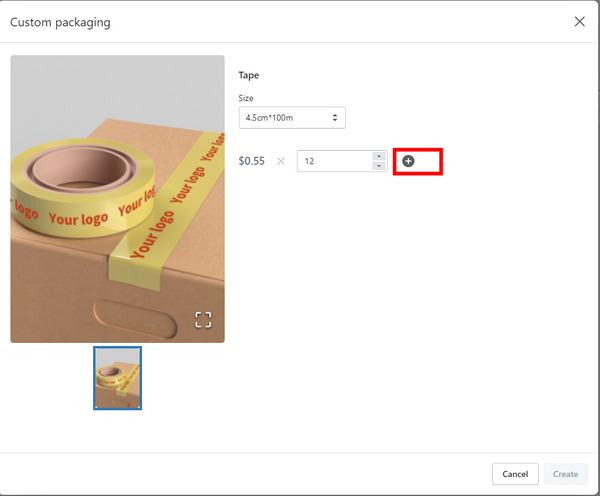Open the Size dropdown showing 4.5cm*100m
This screenshot has height=496, width=600.
(291, 118)
